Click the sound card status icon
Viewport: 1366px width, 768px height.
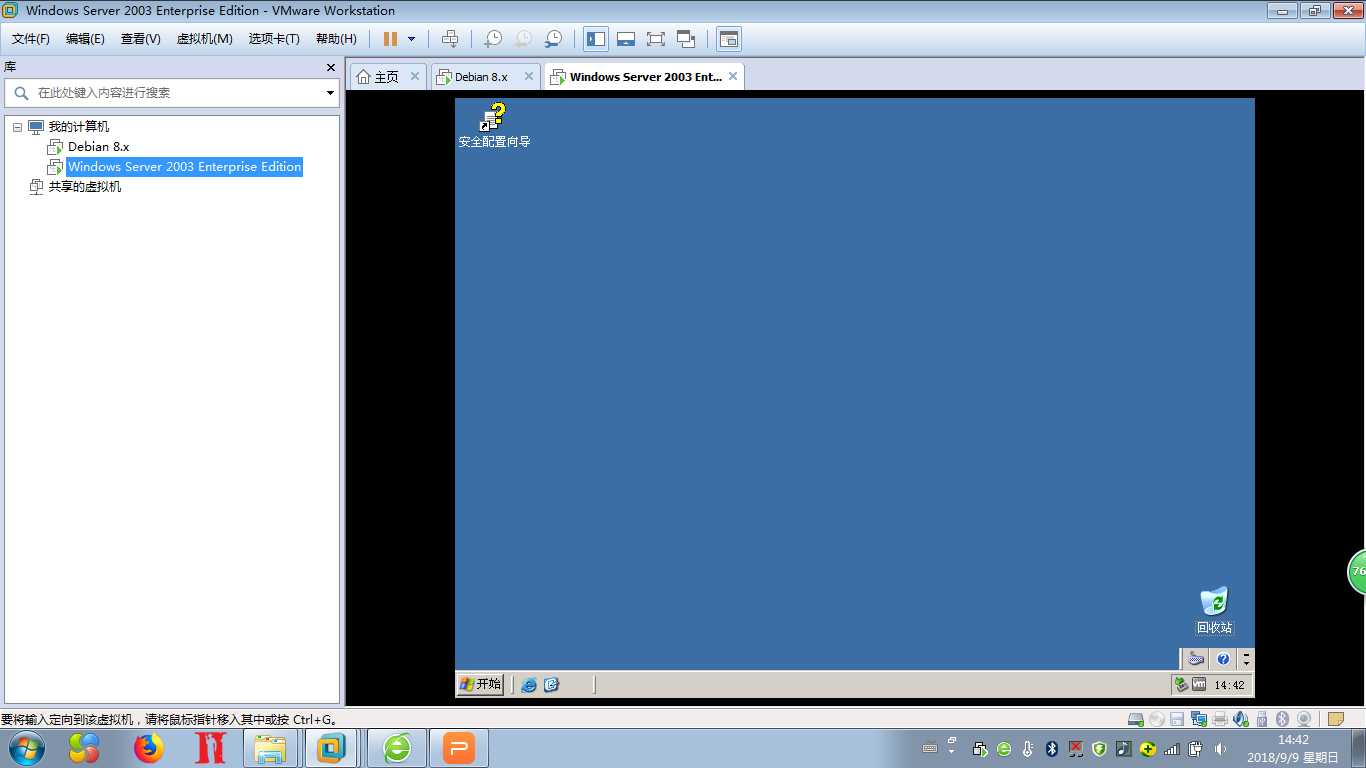1241,719
